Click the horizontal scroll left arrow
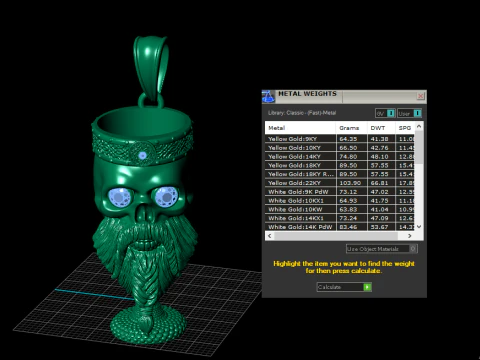The height and width of the screenshot is (360, 480). coord(269,236)
